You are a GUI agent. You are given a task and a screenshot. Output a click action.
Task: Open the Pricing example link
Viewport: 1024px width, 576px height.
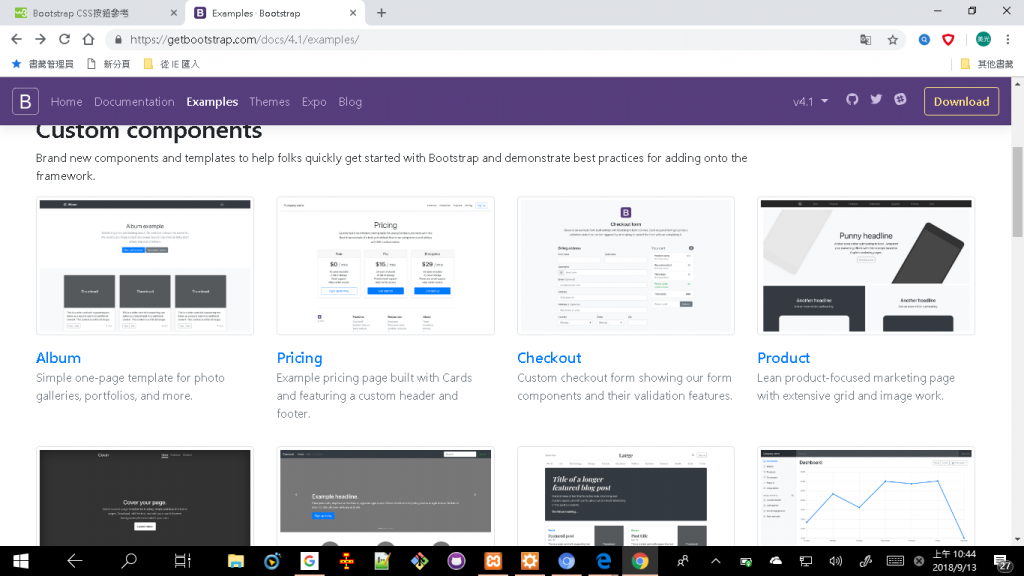(299, 358)
